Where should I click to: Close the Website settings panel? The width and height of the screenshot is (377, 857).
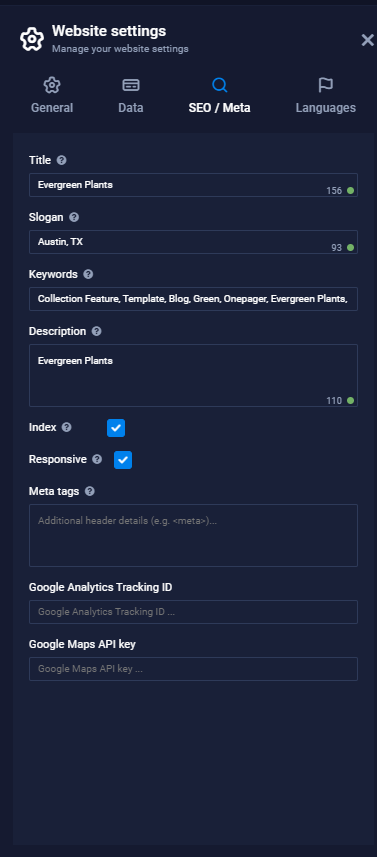(x=367, y=40)
